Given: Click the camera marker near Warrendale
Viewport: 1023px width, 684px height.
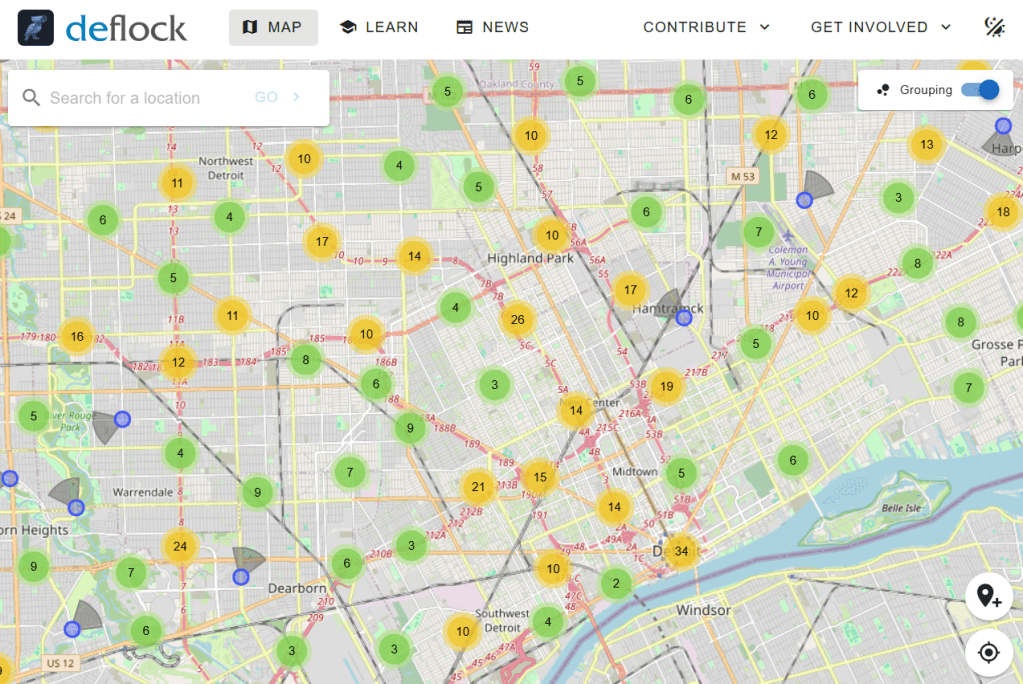Looking at the screenshot, I should (x=76, y=508).
